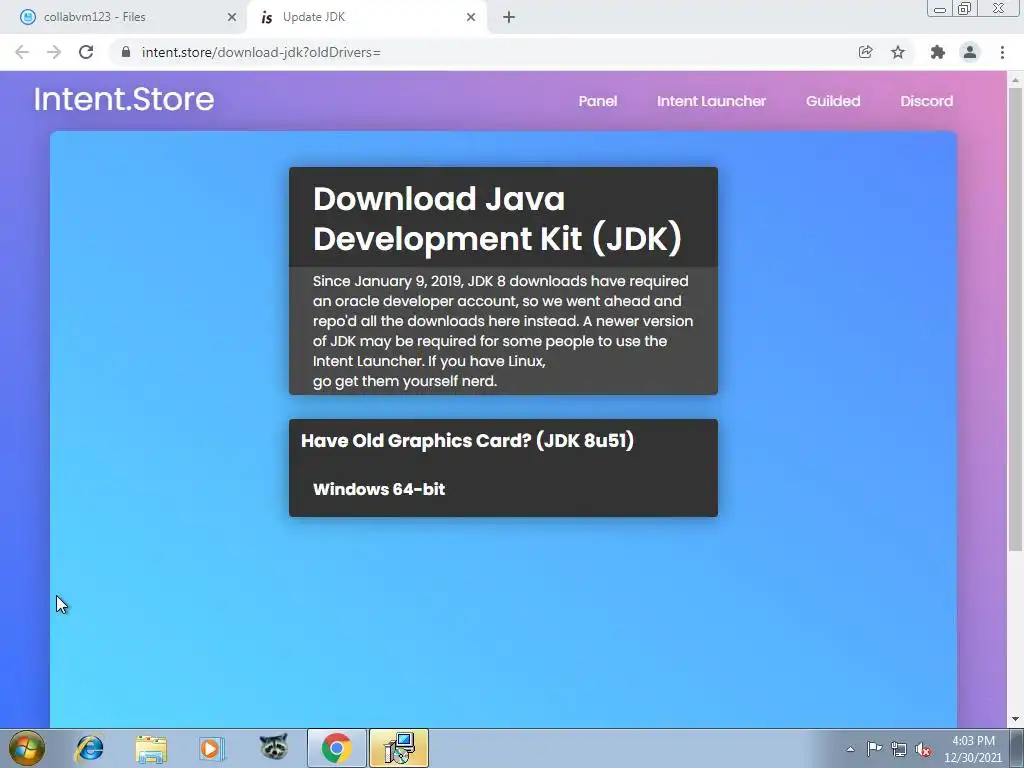Screen dimensions: 1024x768
Task: Click the padlock site info icon
Action: (126, 52)
